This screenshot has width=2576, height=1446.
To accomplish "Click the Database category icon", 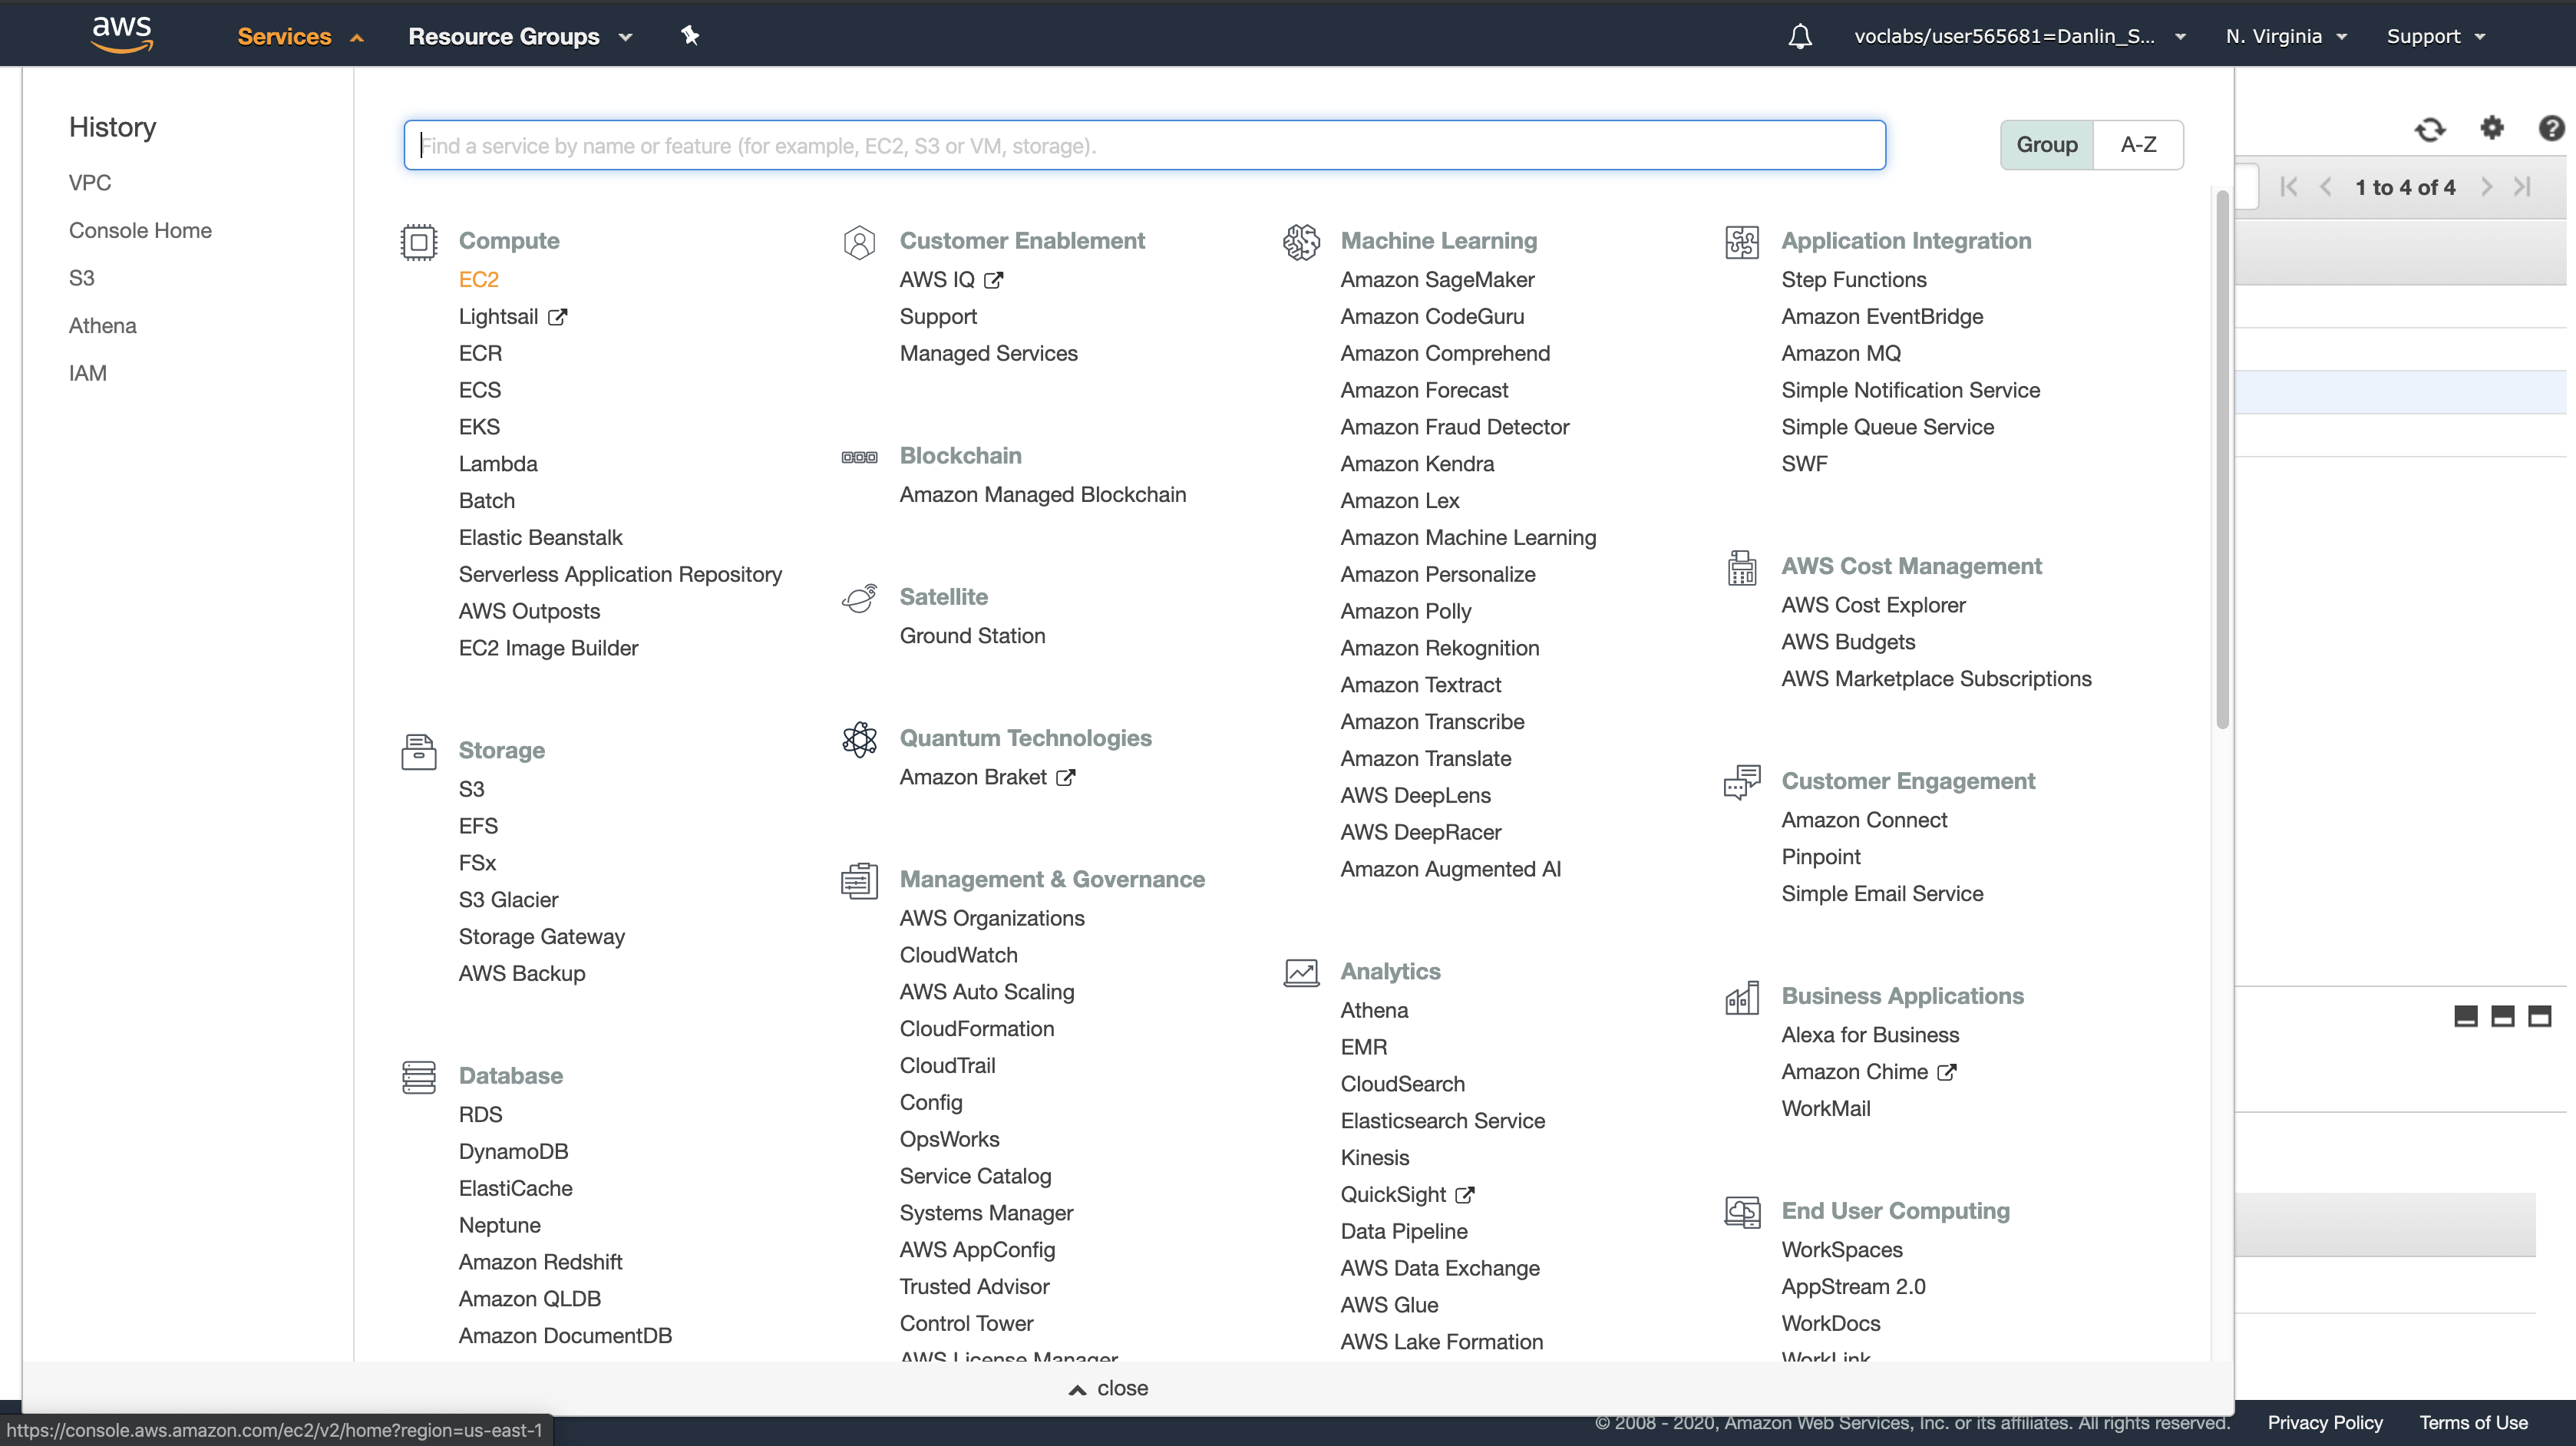I will [418, 1077].
